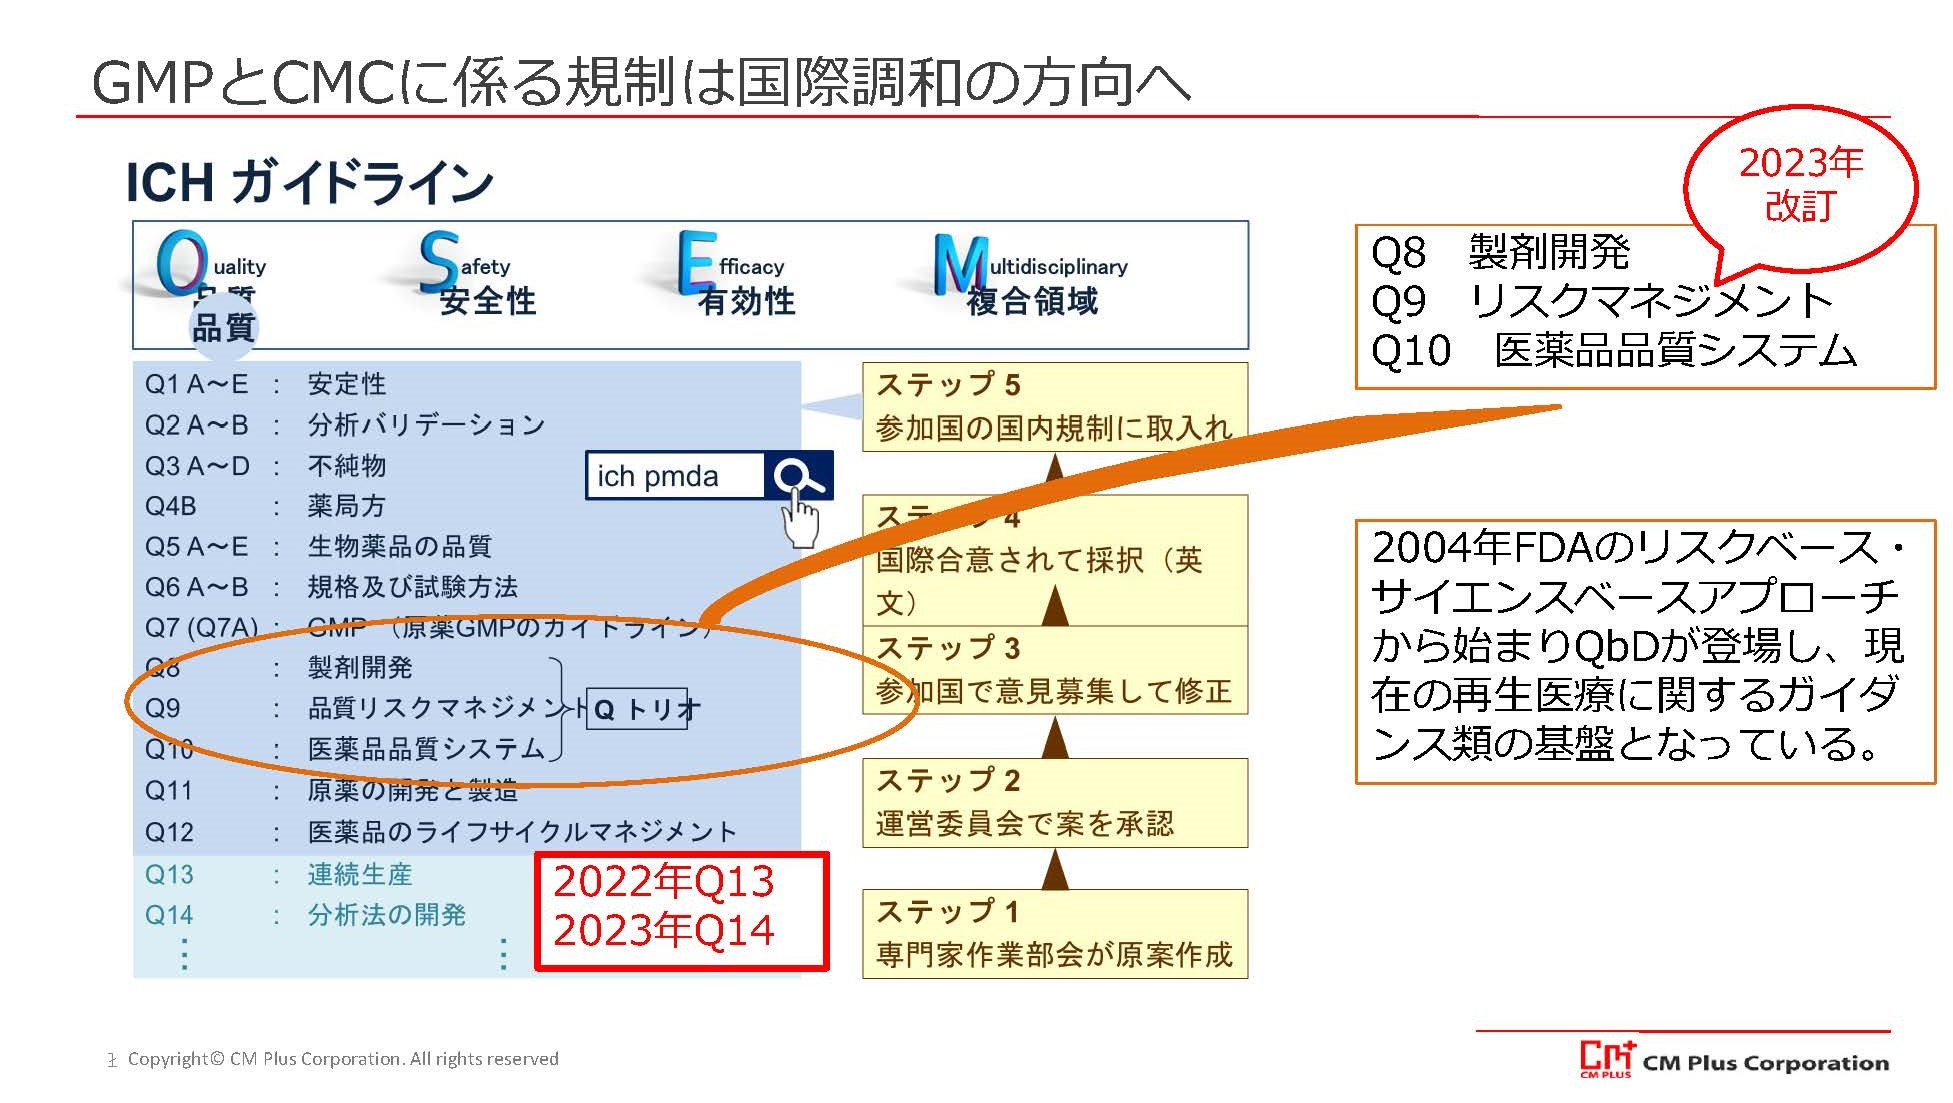This screenshot has height=1103, width=1953.
Task: Click the 品質 highlighted circle label
Action: click(x=223, y=327)
